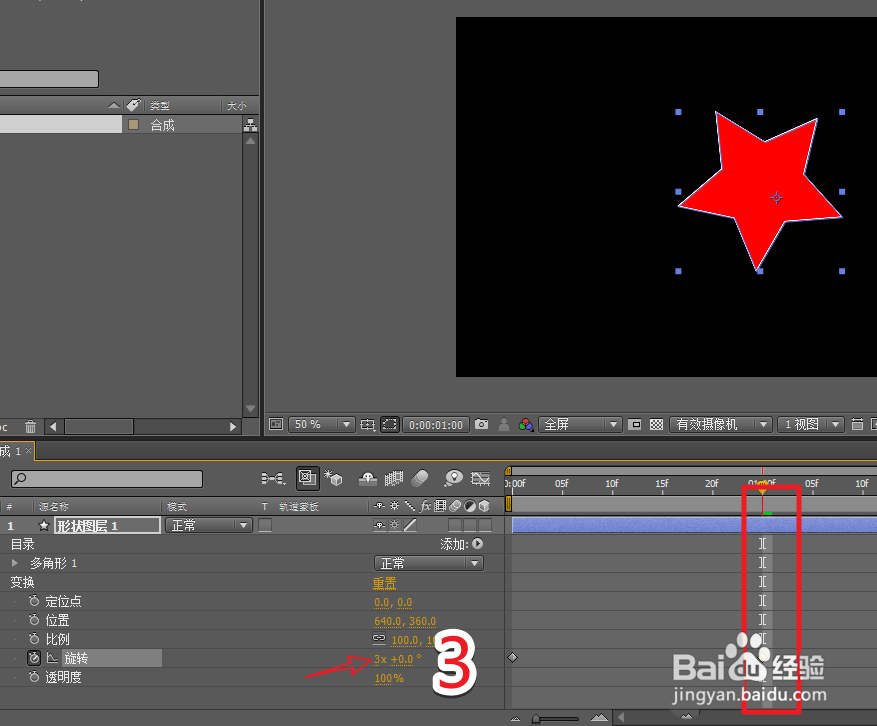Click the +0.0 rotation degrees value

click(x=402, y=659)
